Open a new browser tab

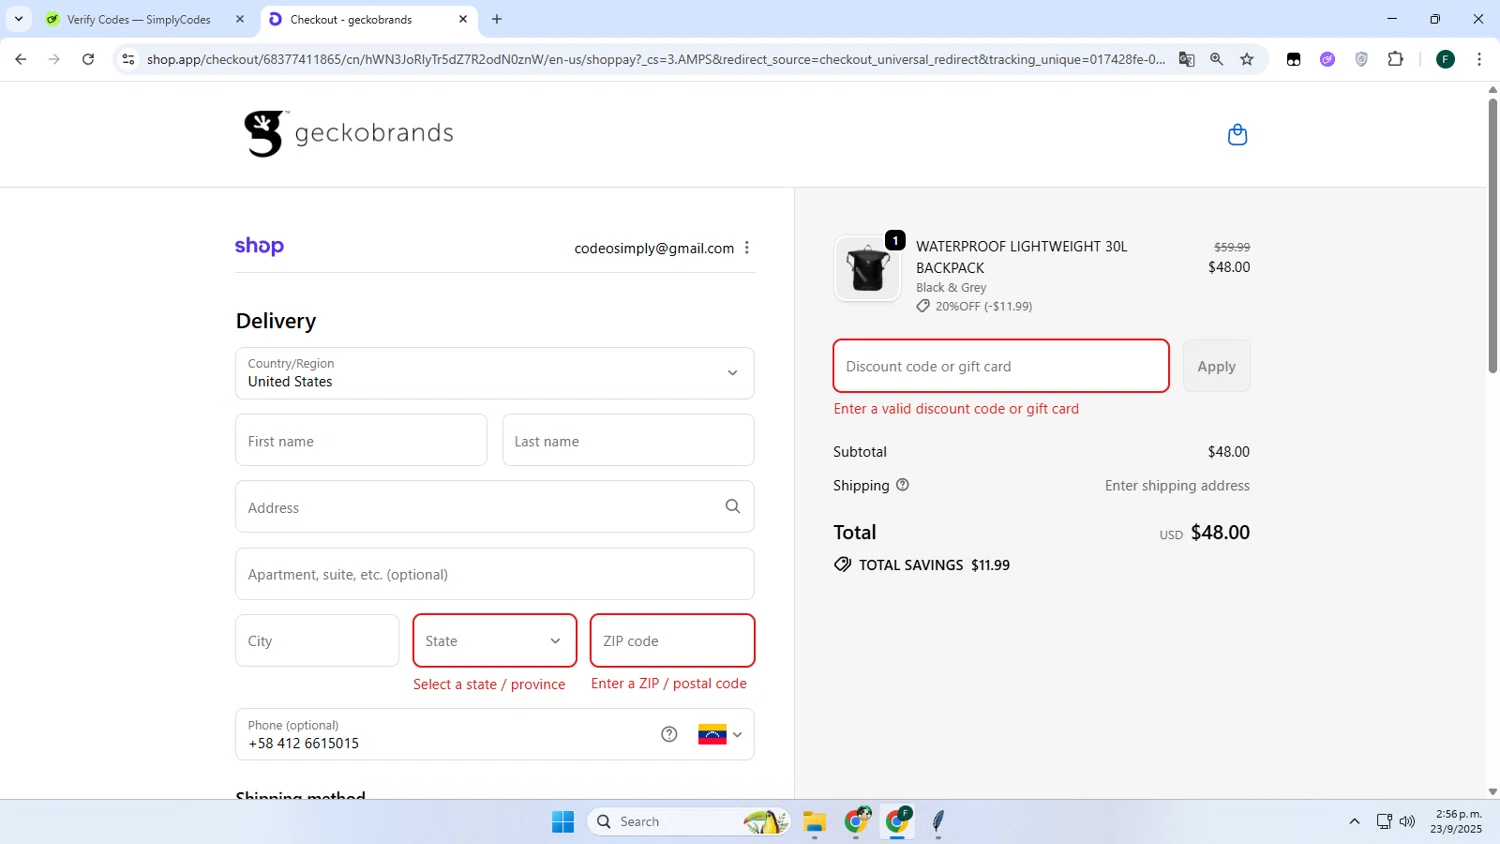click(x=497, y=19)
